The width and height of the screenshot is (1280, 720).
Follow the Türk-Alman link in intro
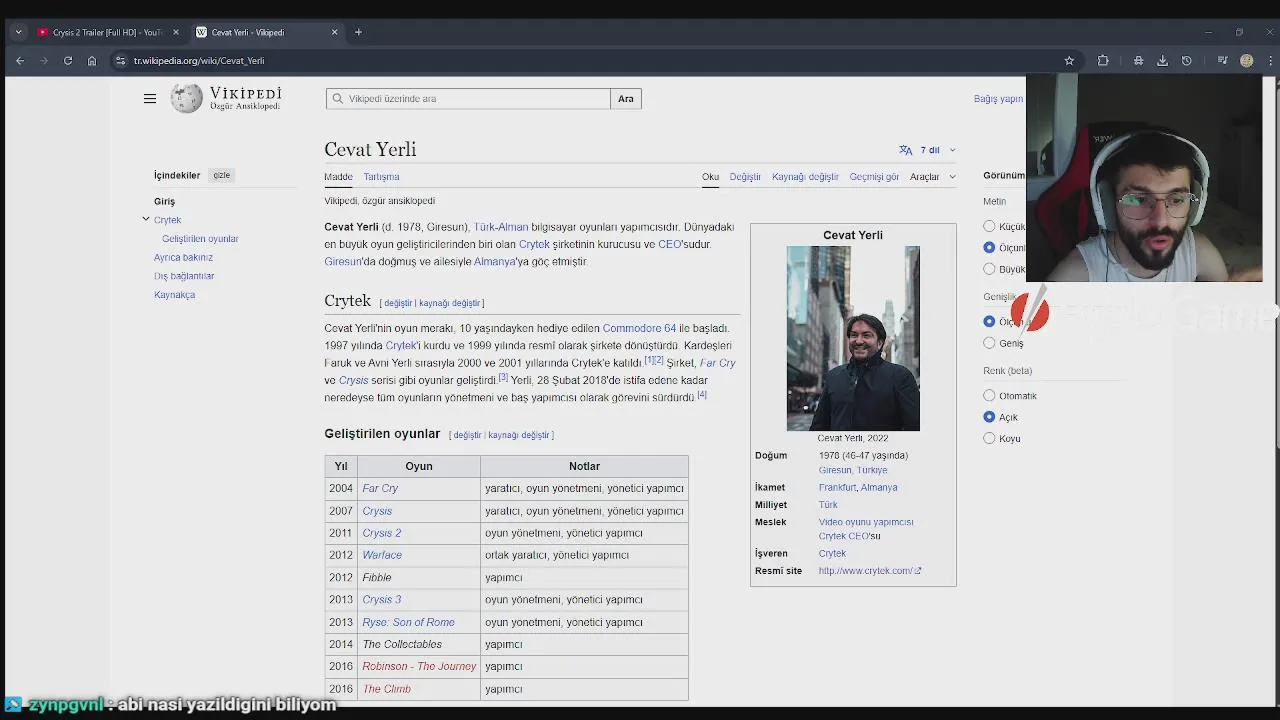tap(501, 227)
